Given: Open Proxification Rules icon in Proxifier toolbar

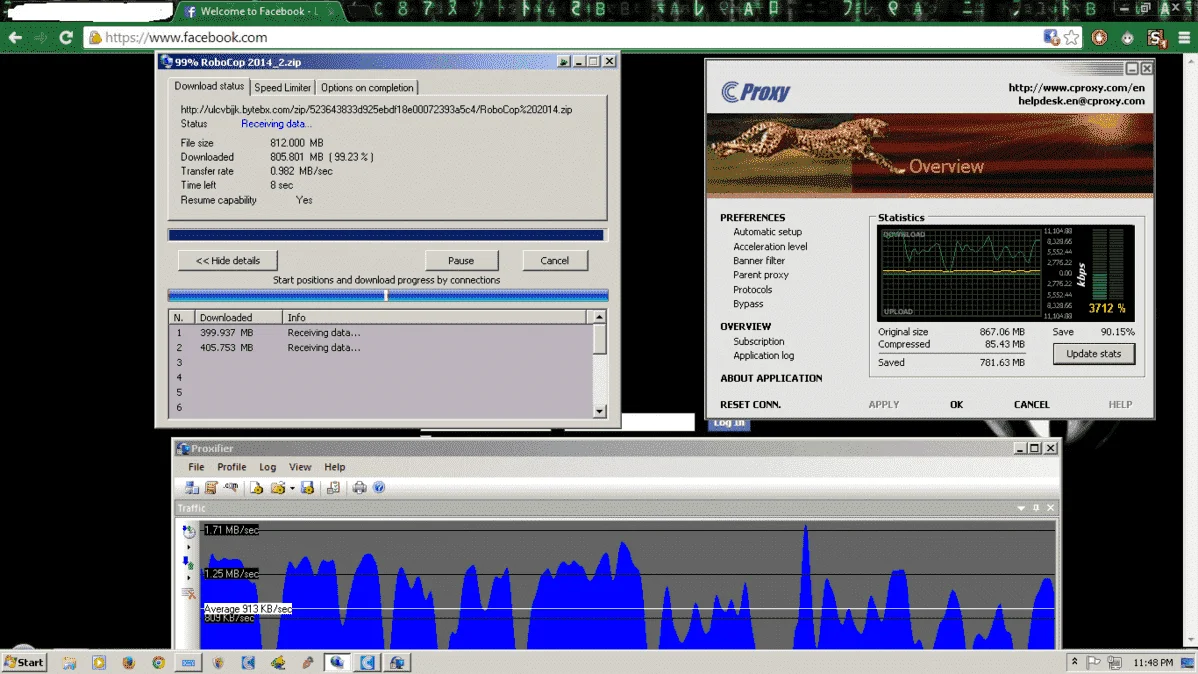Looking at the screenshot, I should click(x=211, y=488).
